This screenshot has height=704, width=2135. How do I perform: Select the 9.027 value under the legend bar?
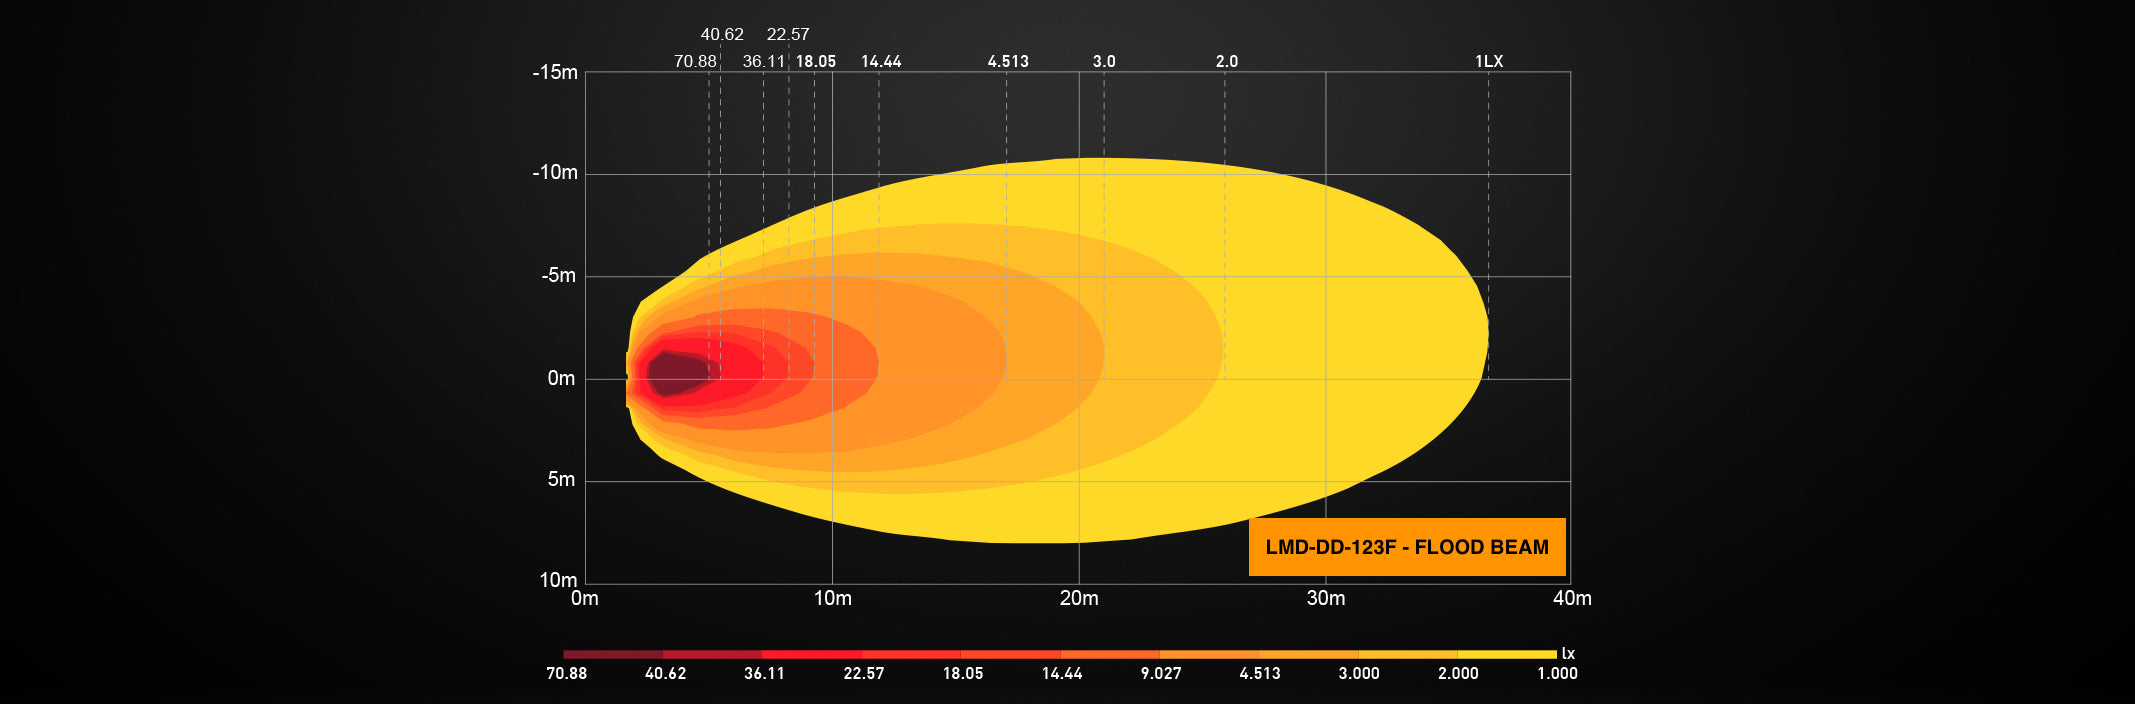click(1160, 673)
